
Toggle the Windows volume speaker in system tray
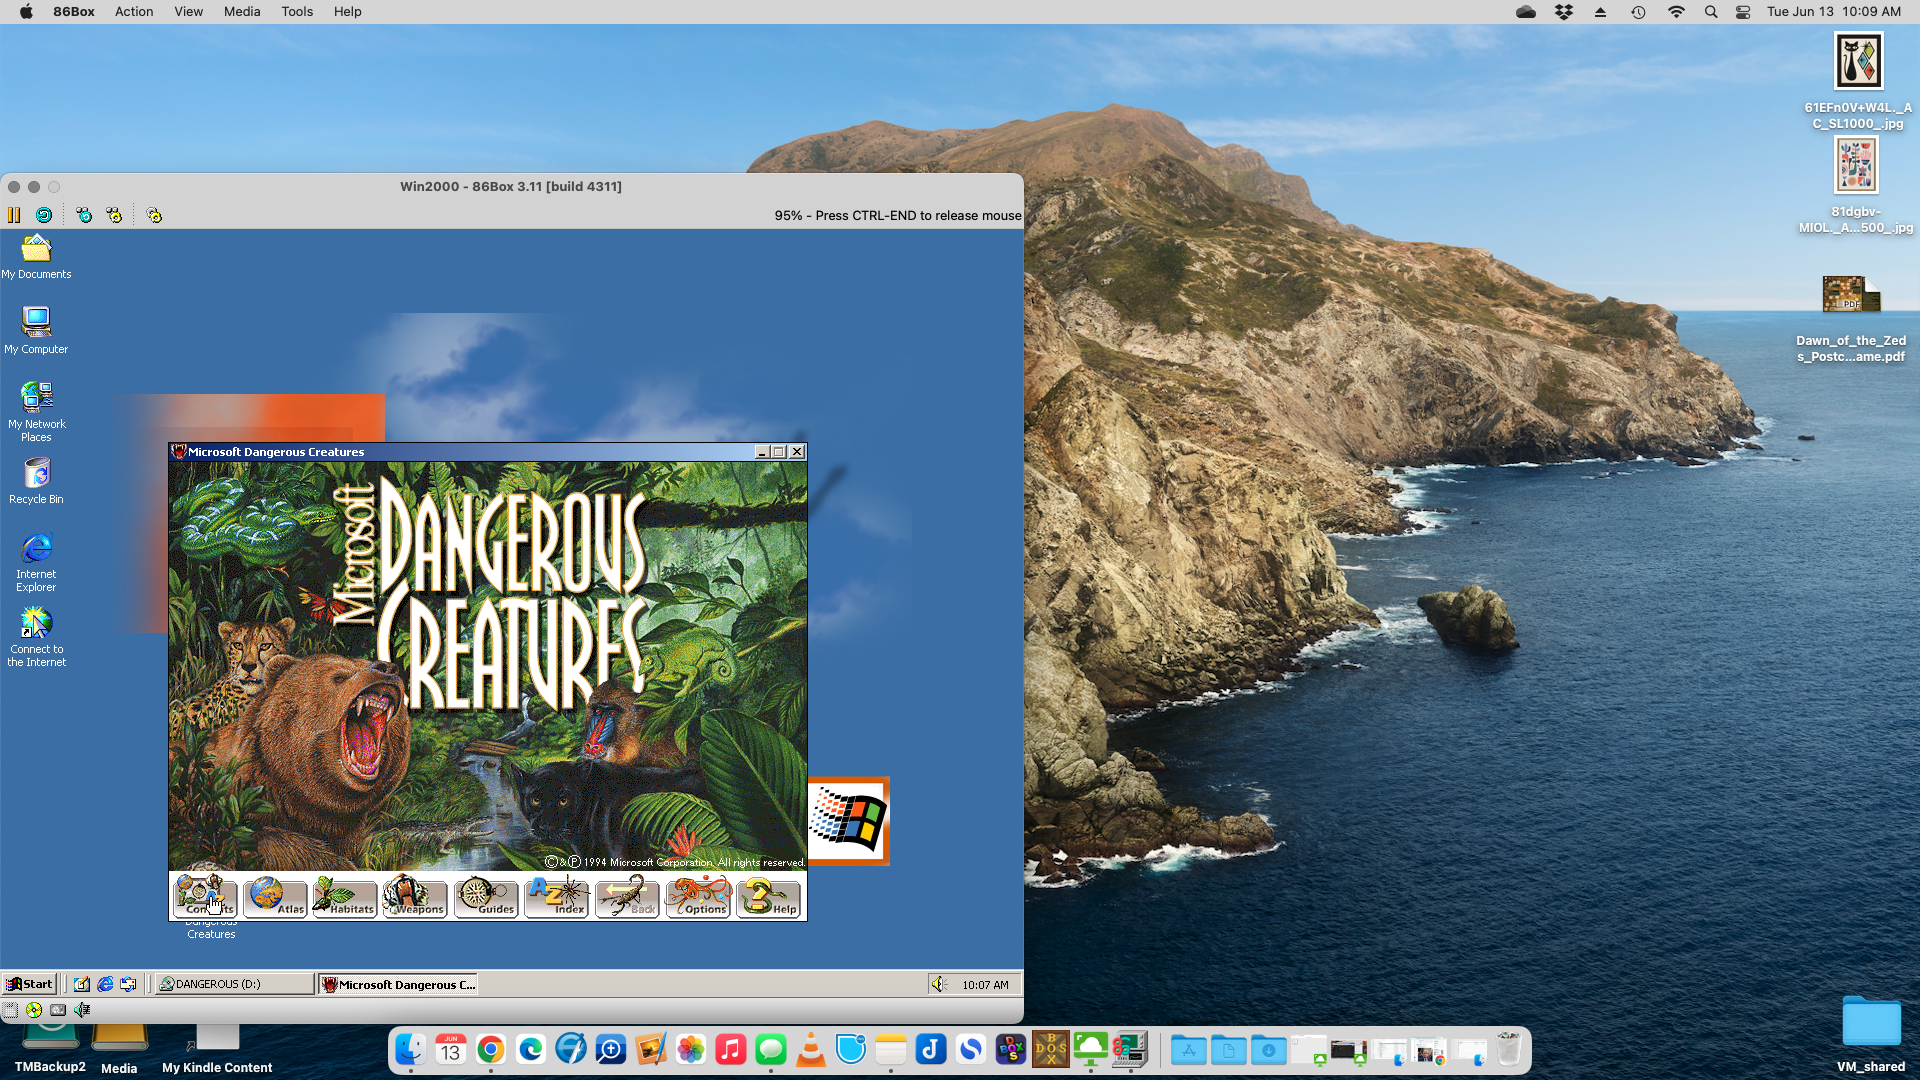pyautogui.click(x=939, y=984)
